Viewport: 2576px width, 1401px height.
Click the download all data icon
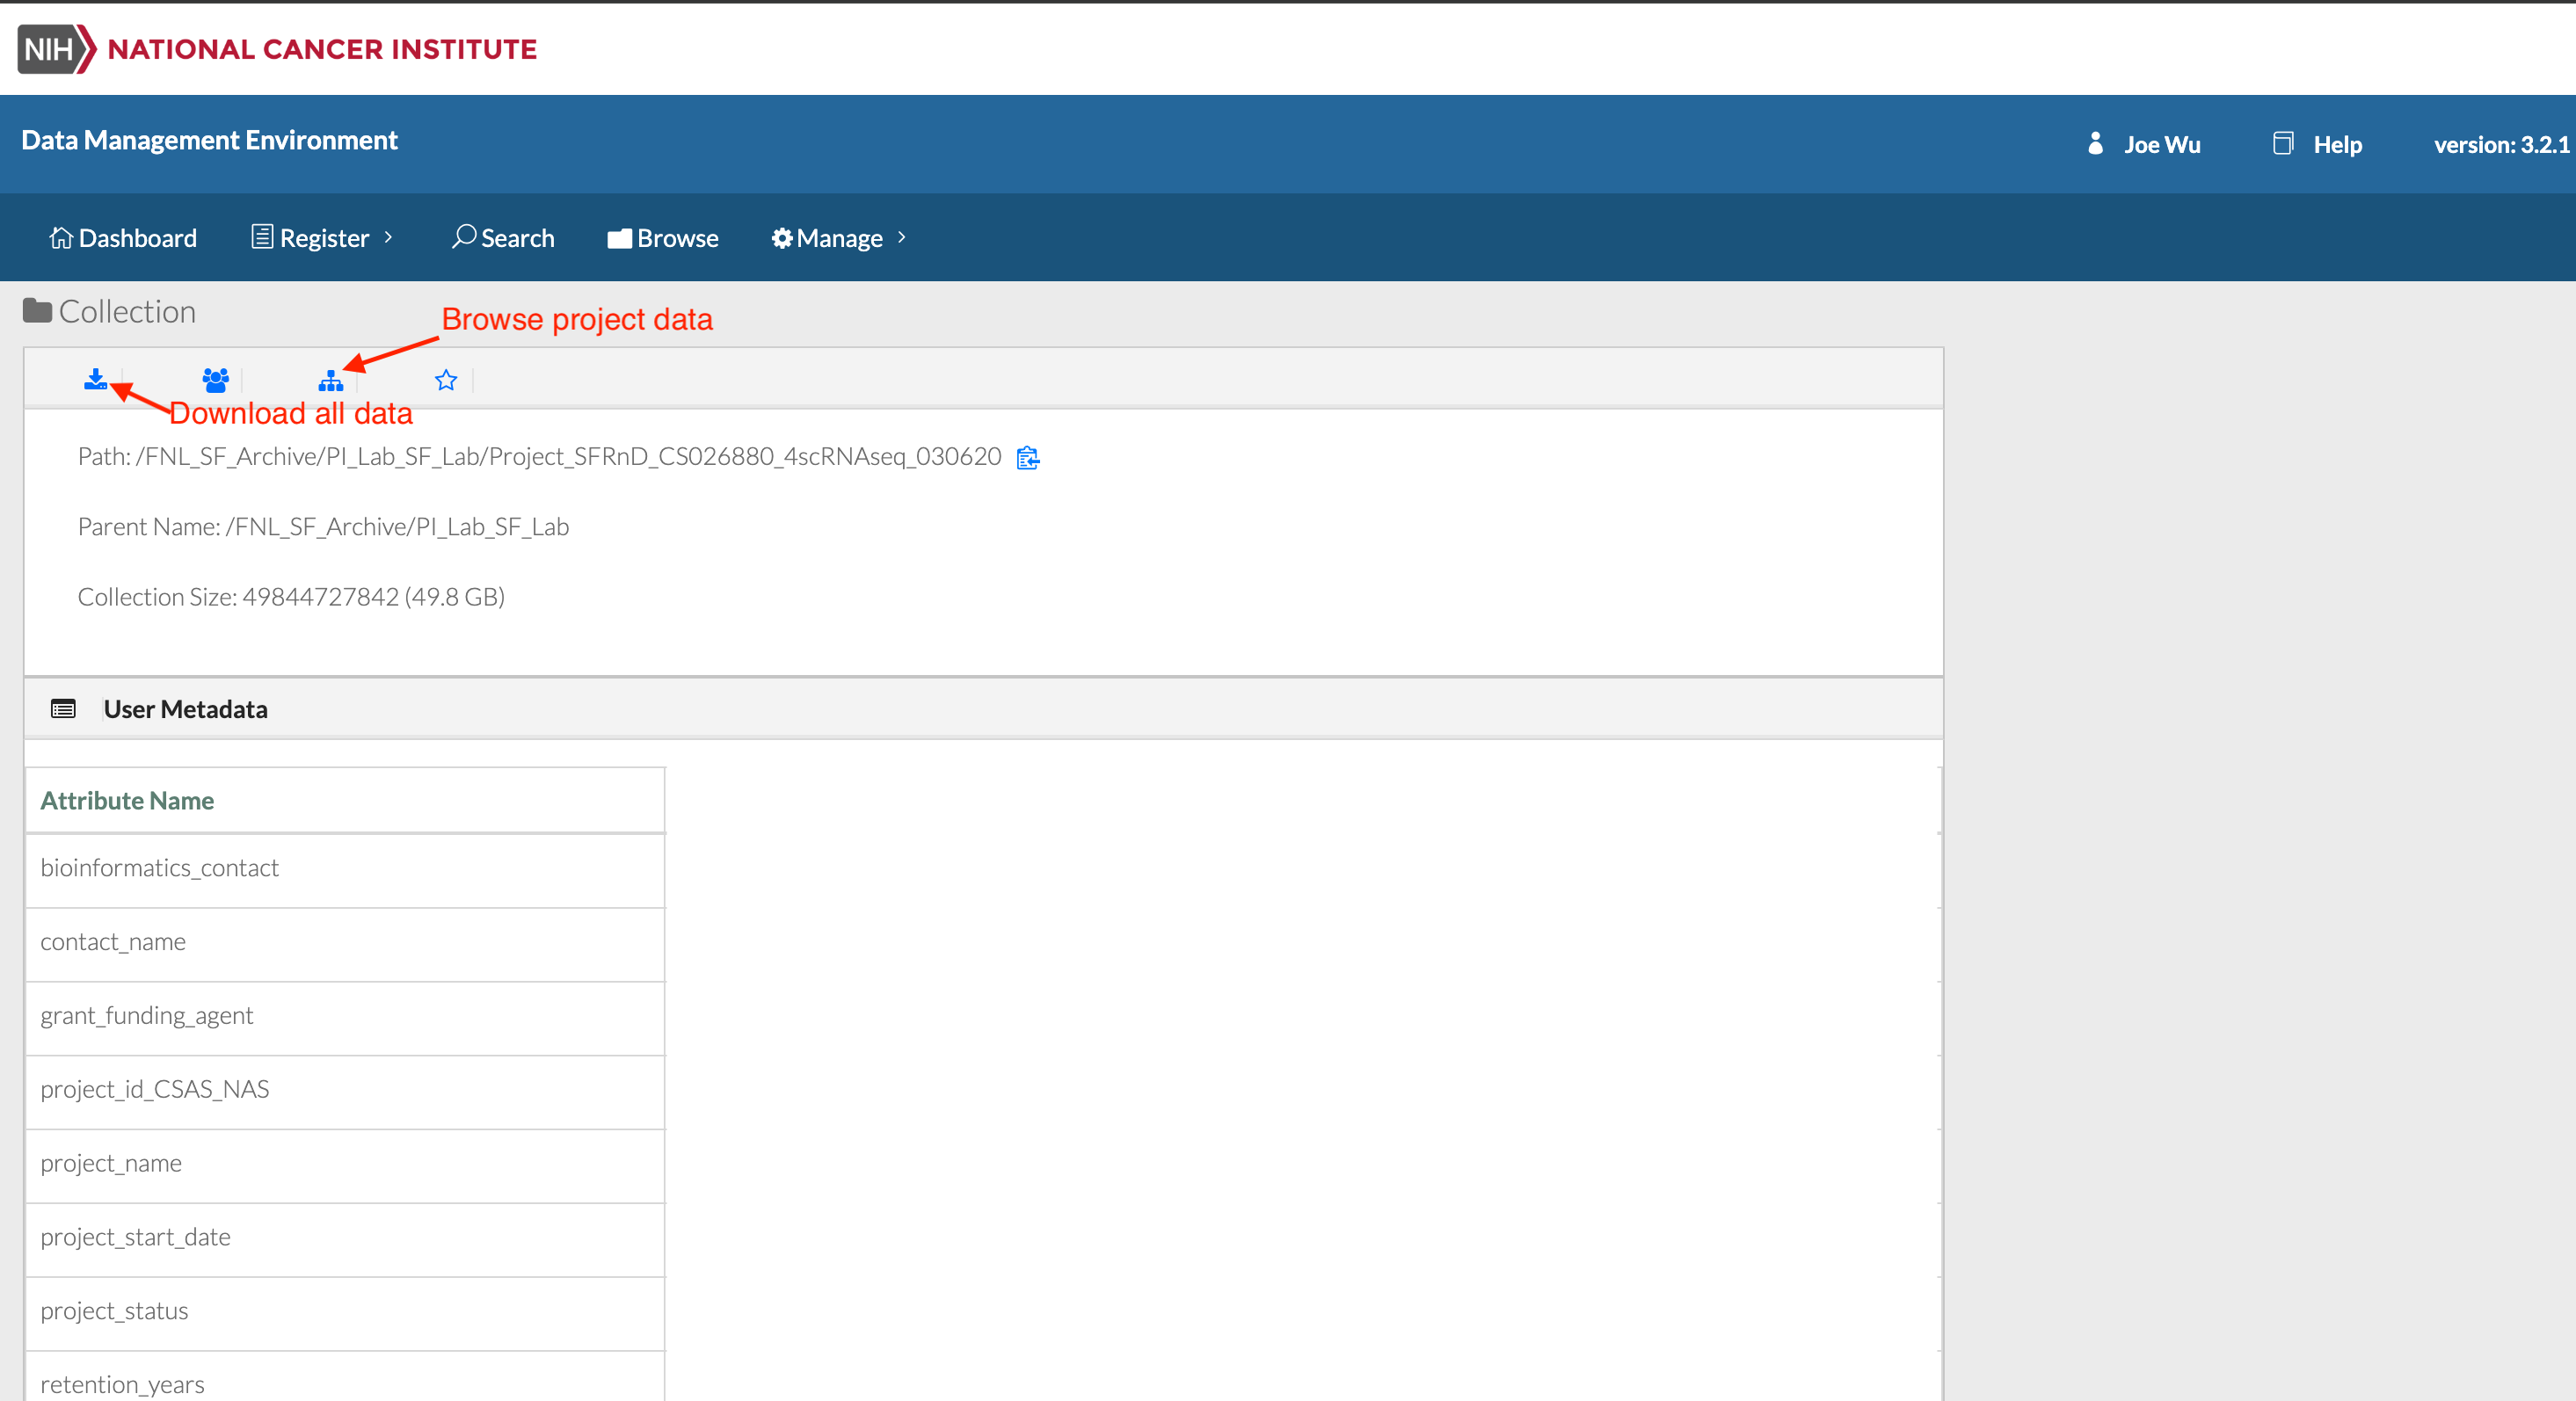click(x=95, y=379)
